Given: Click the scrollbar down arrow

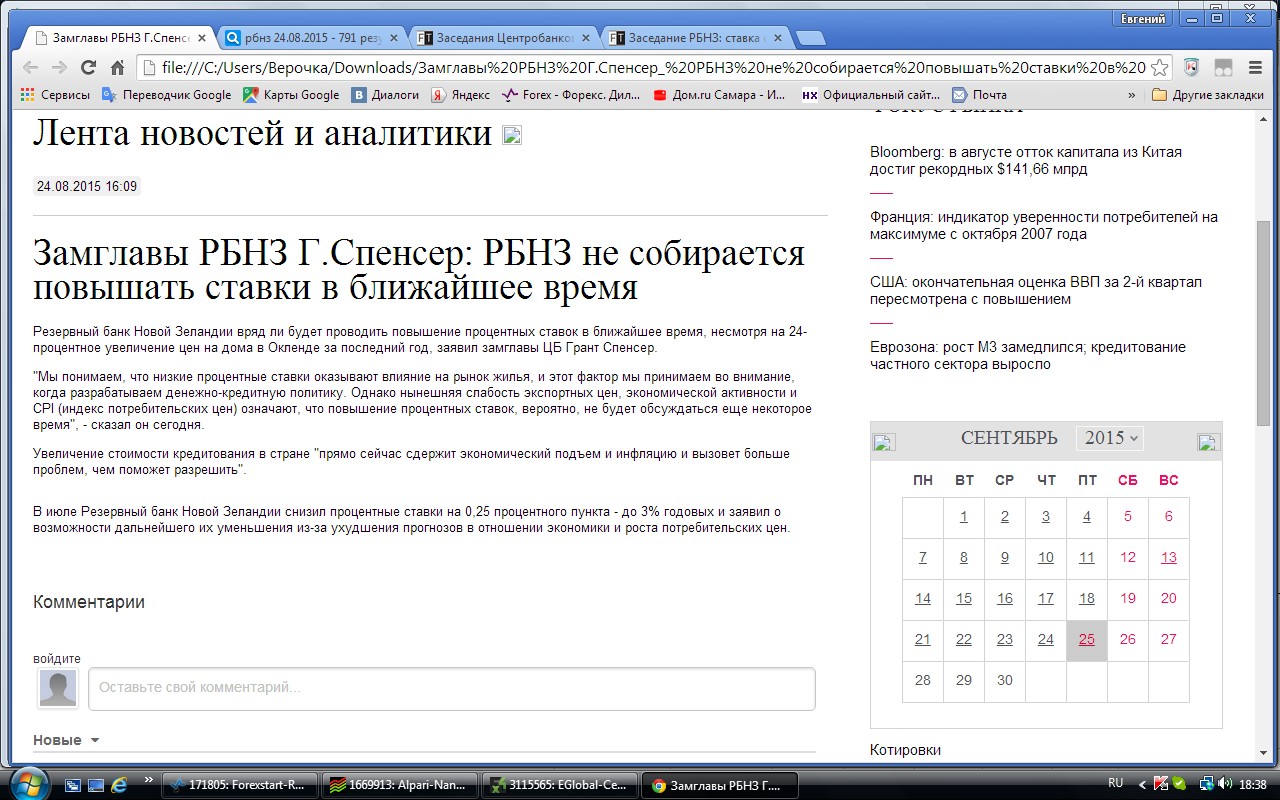Looking at the screenshot, I should coord(1263,755).
